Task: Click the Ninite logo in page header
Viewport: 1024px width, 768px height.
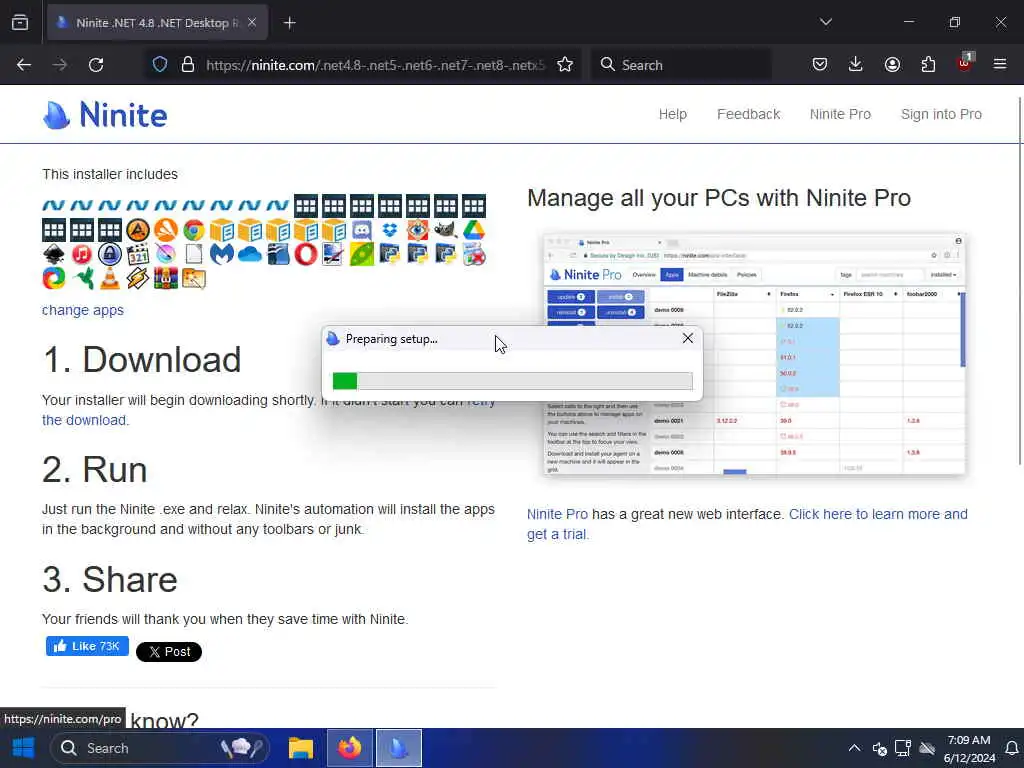Action: [x=104, y=115]
